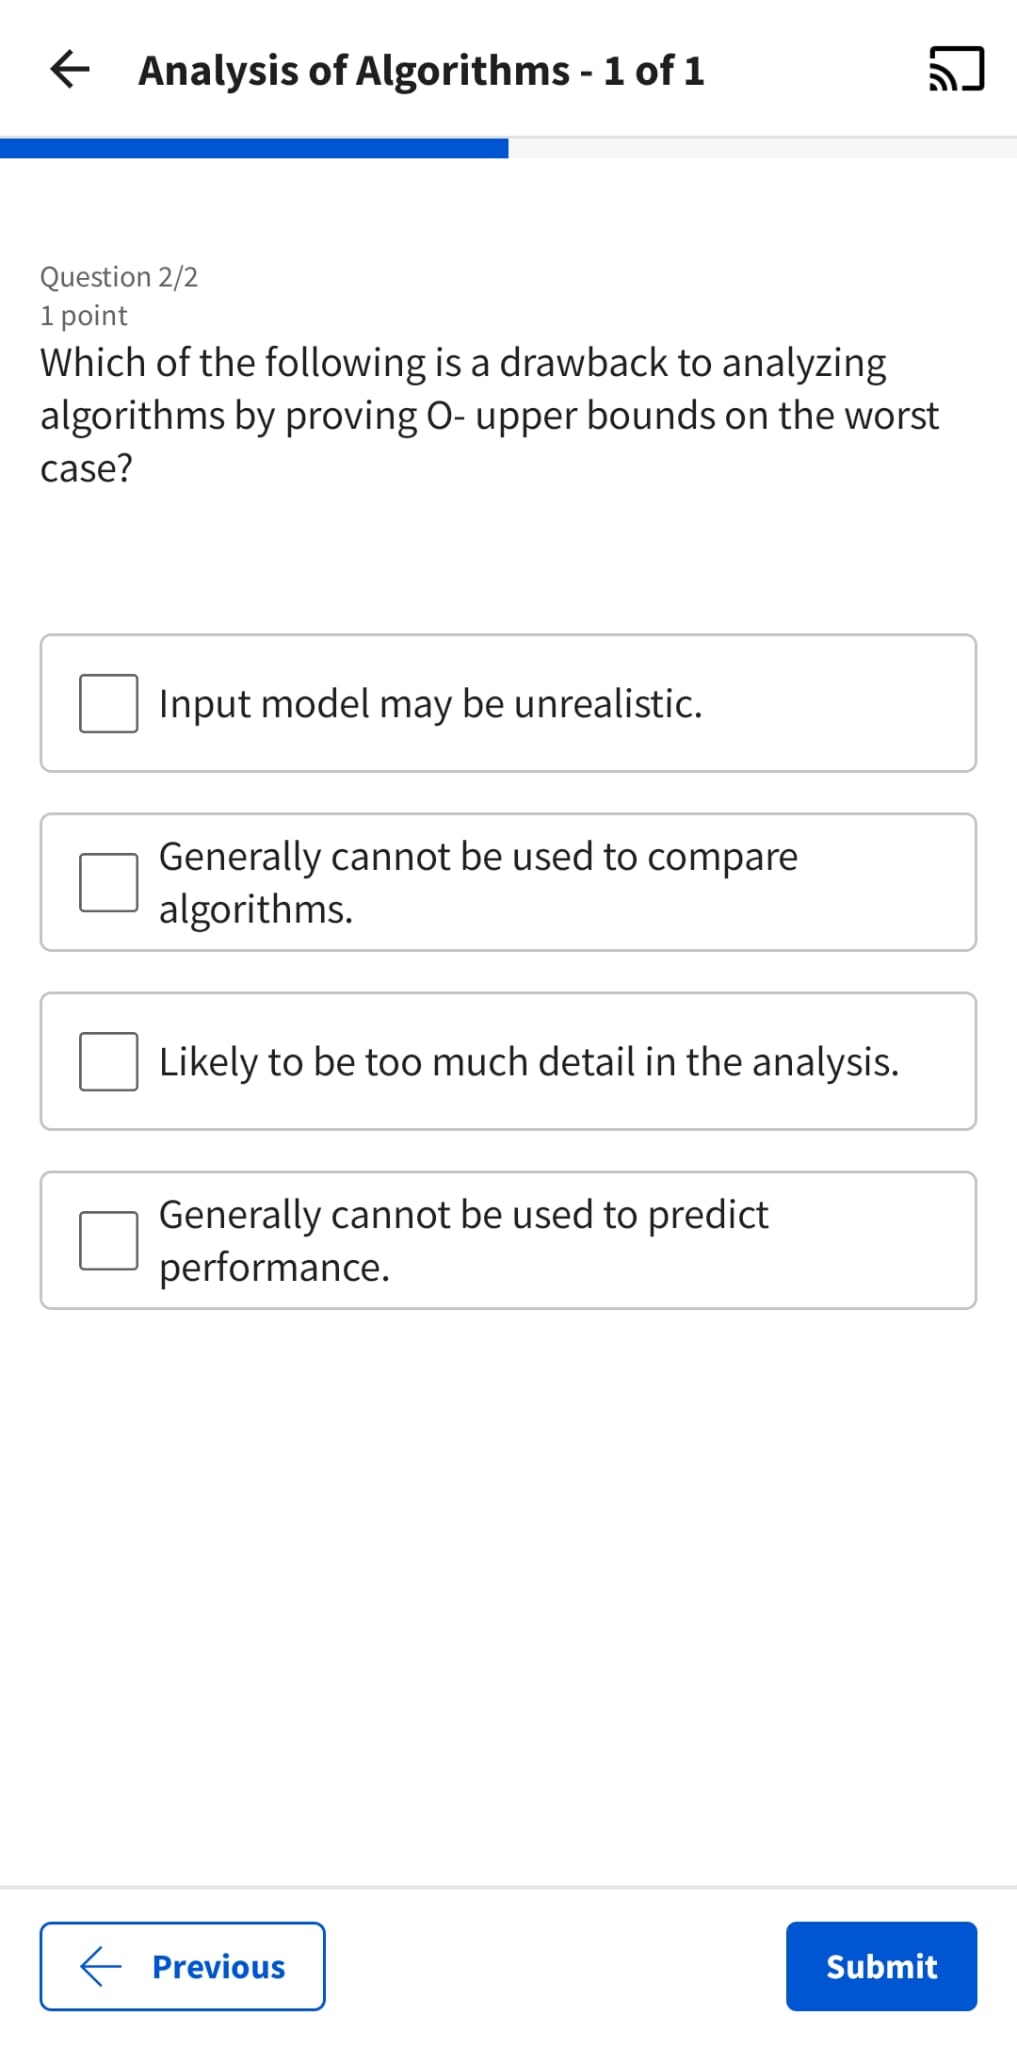The image size is (1017, 2048).
Task: Select the back navigation arrow top left
Action: click(x=70, y=68)
